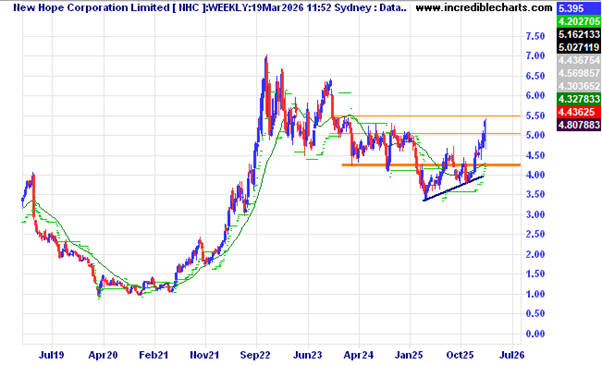Viewport: 602px width, 365px height.
Task: Select the thick orange support line near 4.25
Action: (431, 165)
